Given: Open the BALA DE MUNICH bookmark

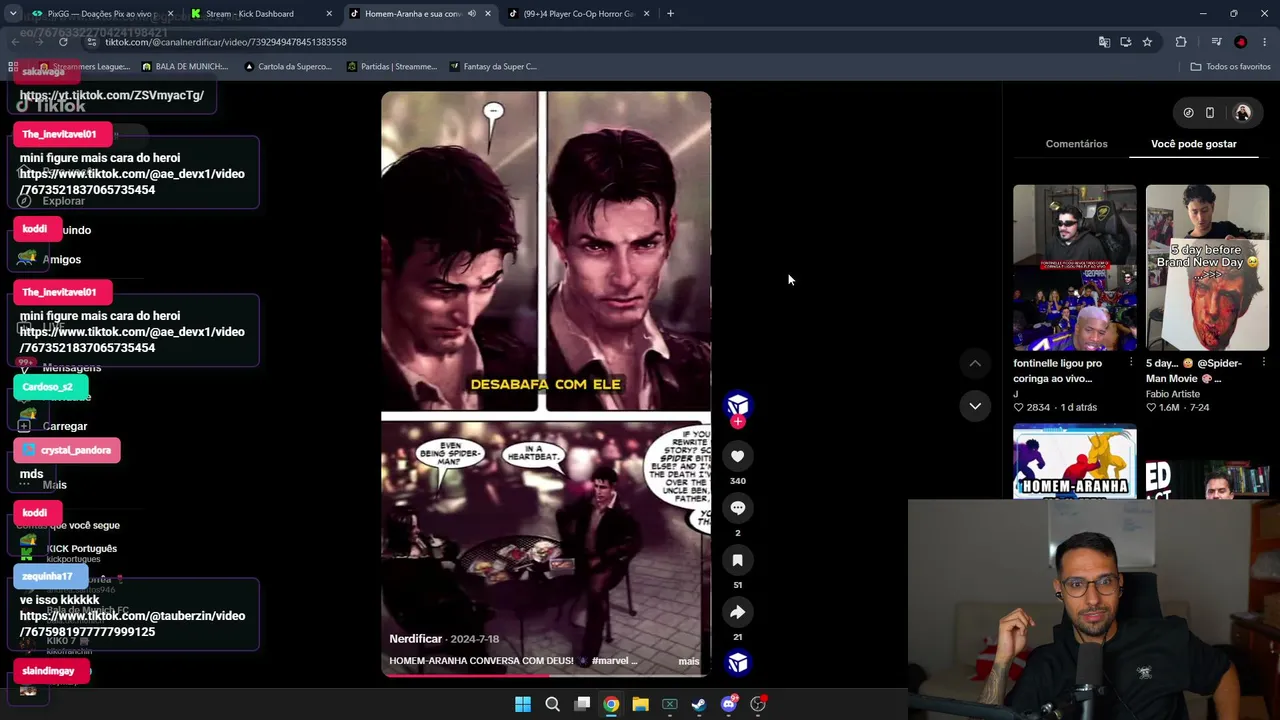Looking at the screenshot, I should (x=185, y=67).
